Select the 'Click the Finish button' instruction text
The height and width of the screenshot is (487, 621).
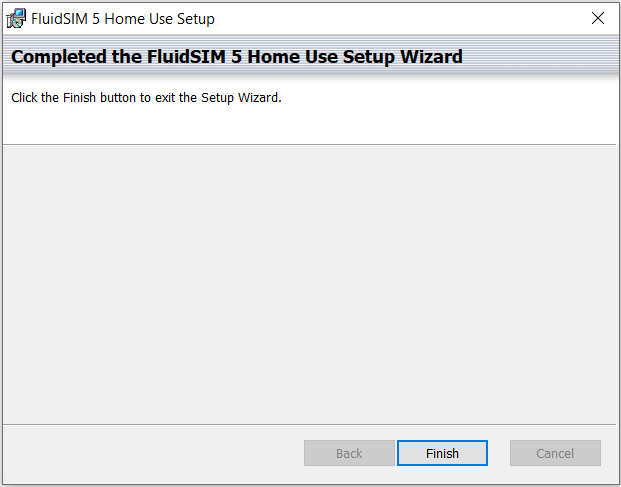tap(146, 98)
